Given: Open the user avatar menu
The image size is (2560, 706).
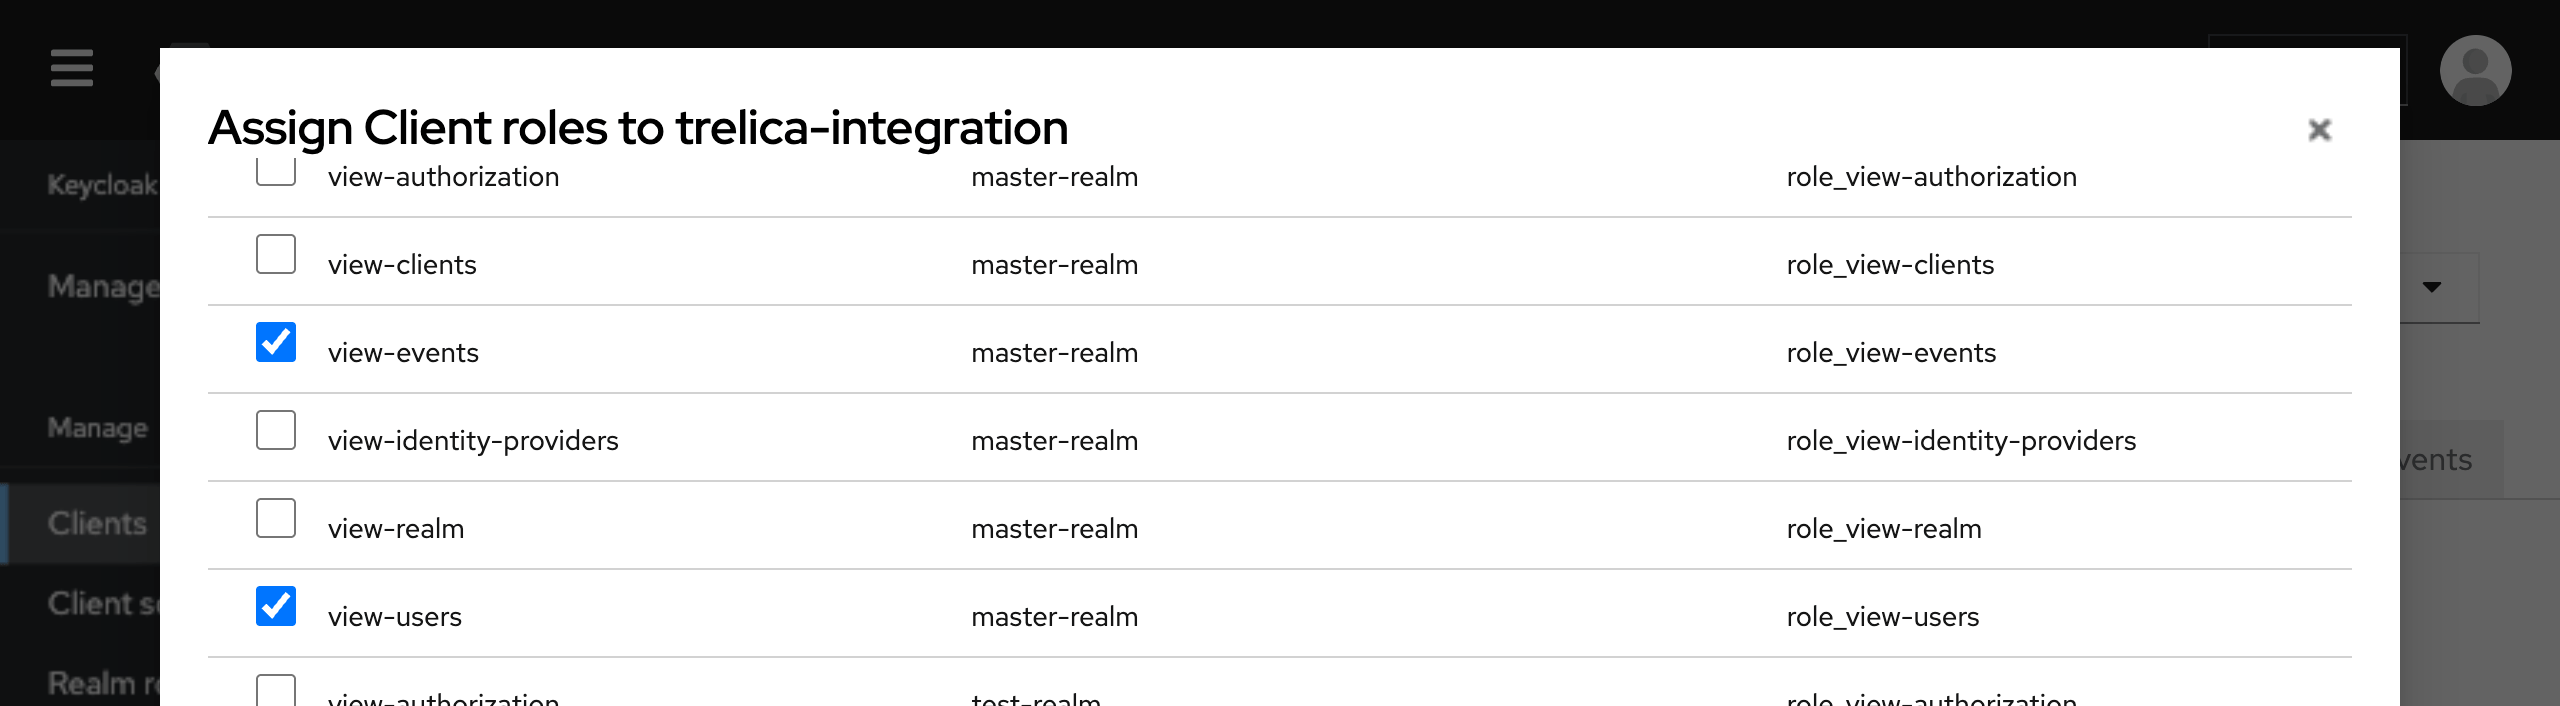Looking at the screenshot, I should [x=2475, y=70].
